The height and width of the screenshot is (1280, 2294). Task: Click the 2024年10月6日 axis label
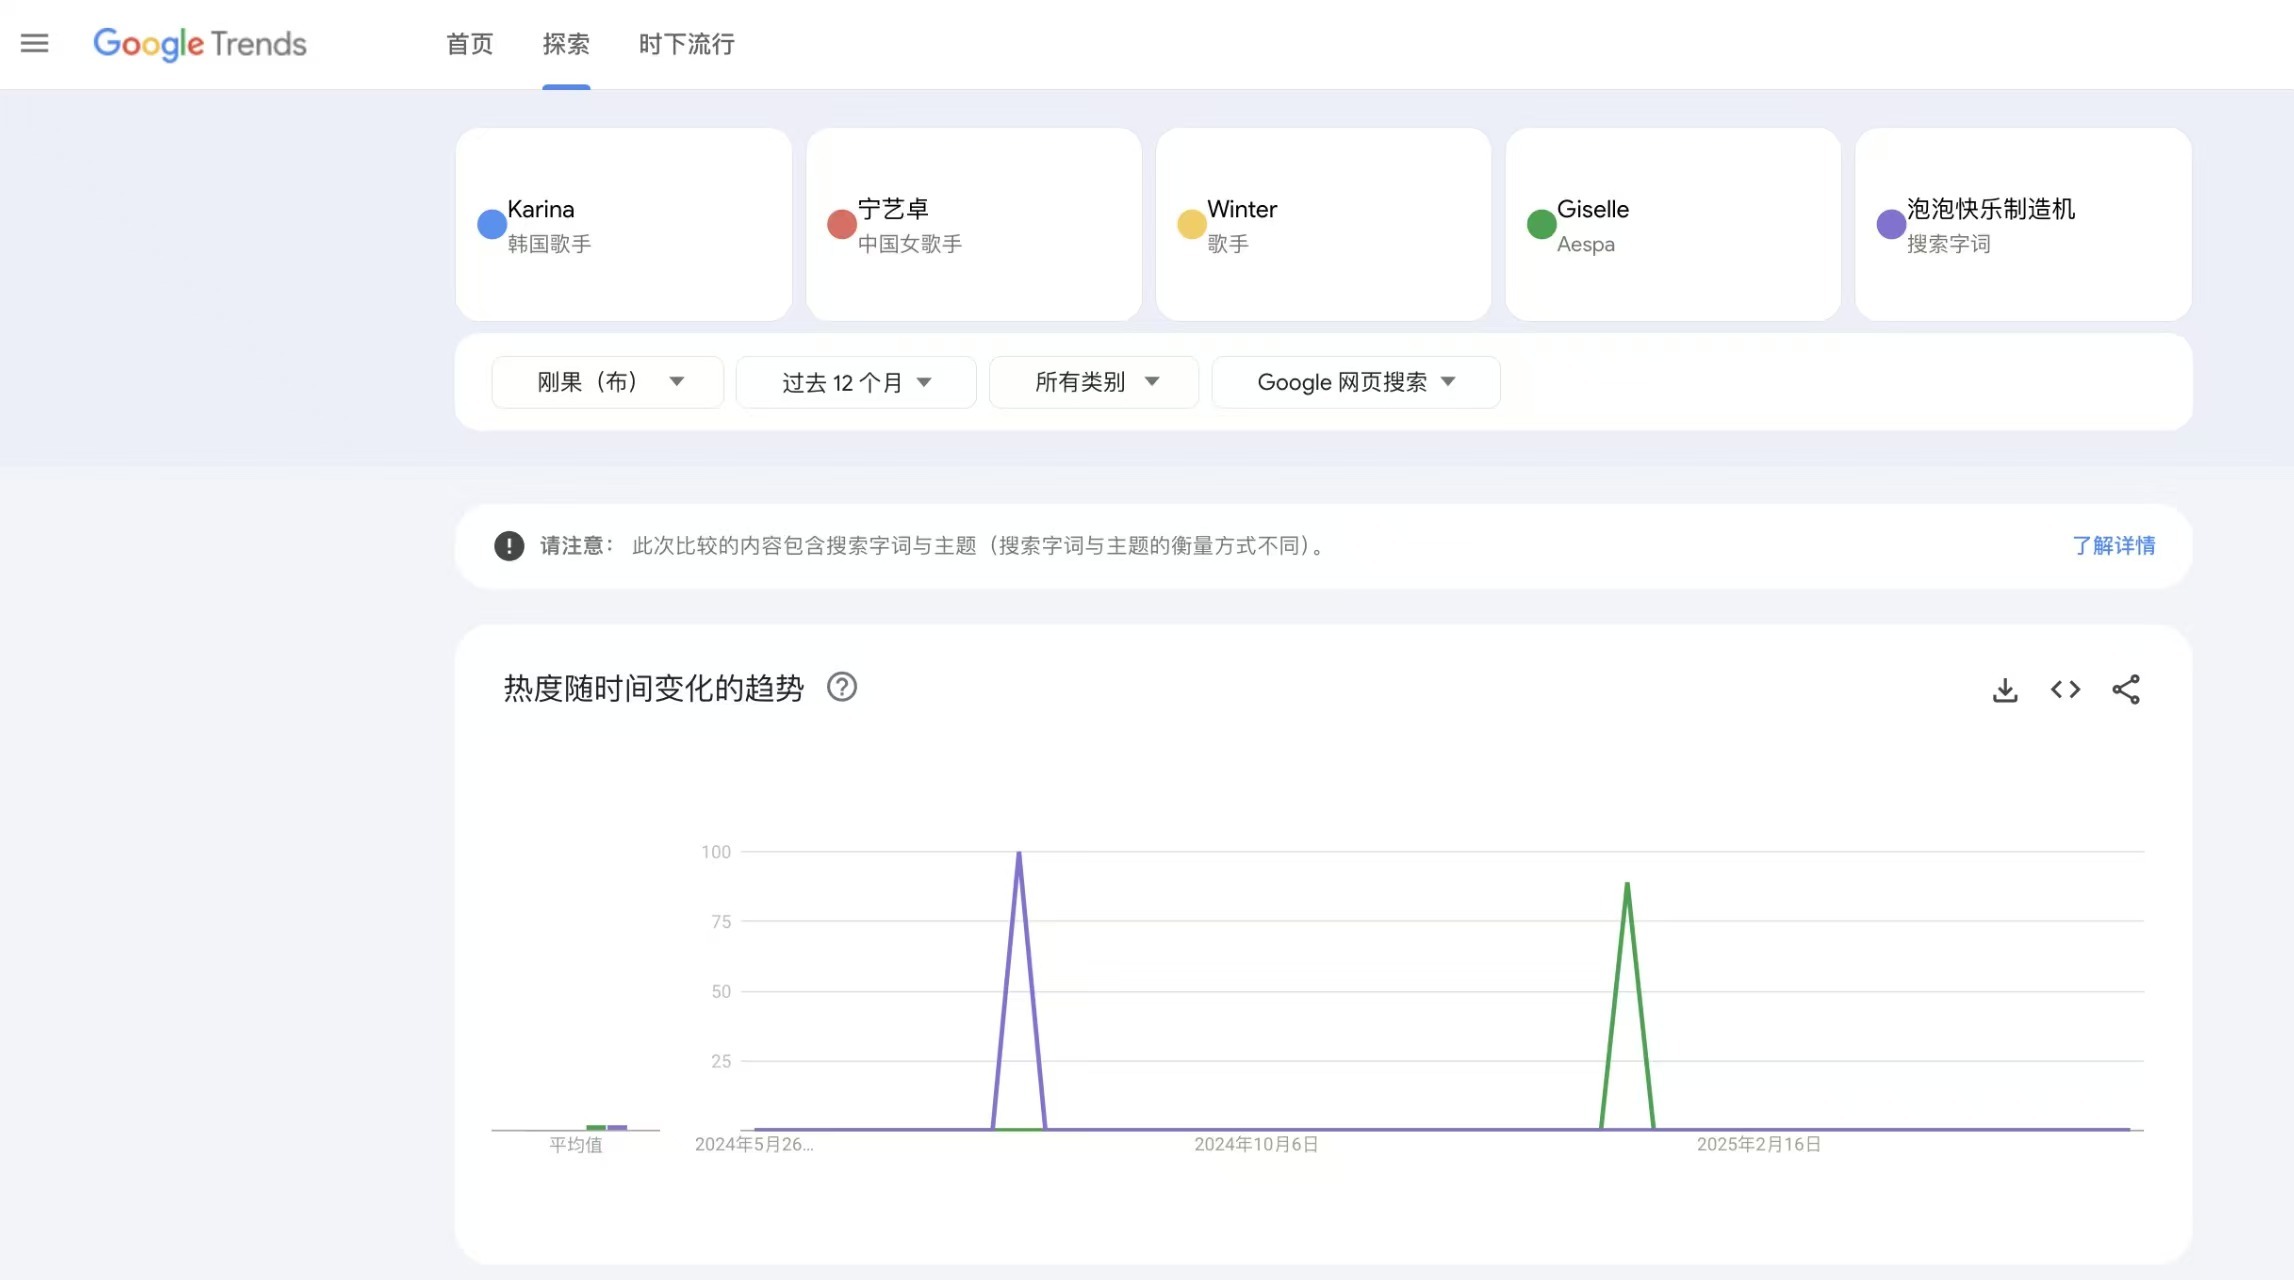[1256, 1144]
